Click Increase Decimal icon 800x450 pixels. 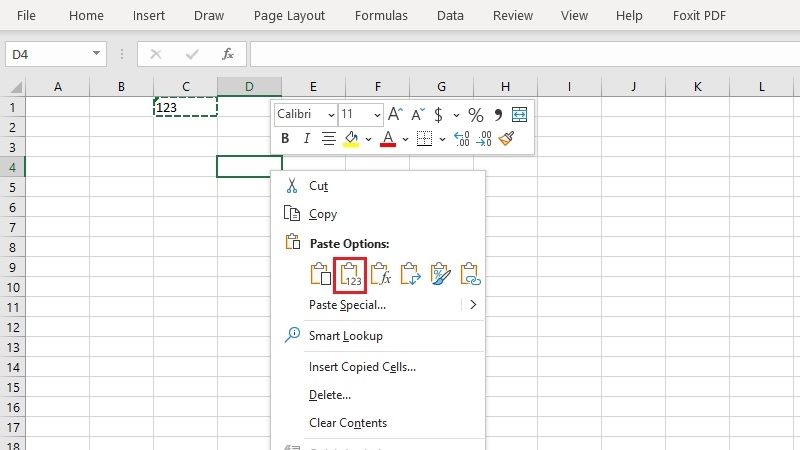pyautogui.click(x=462, y=138)
